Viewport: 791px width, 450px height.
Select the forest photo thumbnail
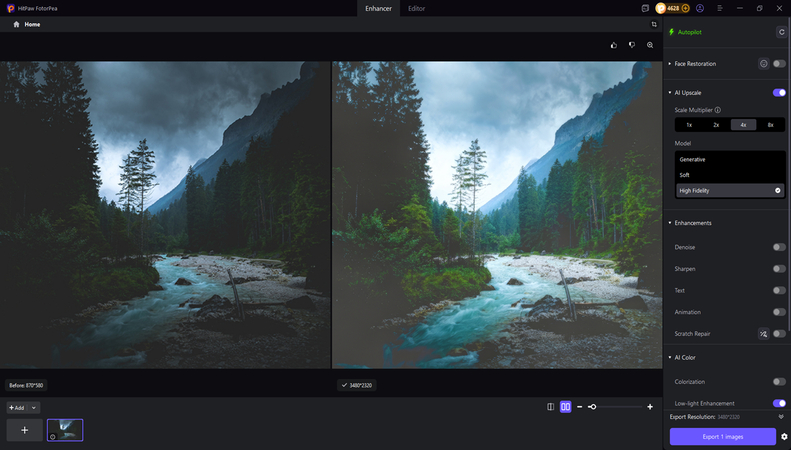(x=65, y=430)
